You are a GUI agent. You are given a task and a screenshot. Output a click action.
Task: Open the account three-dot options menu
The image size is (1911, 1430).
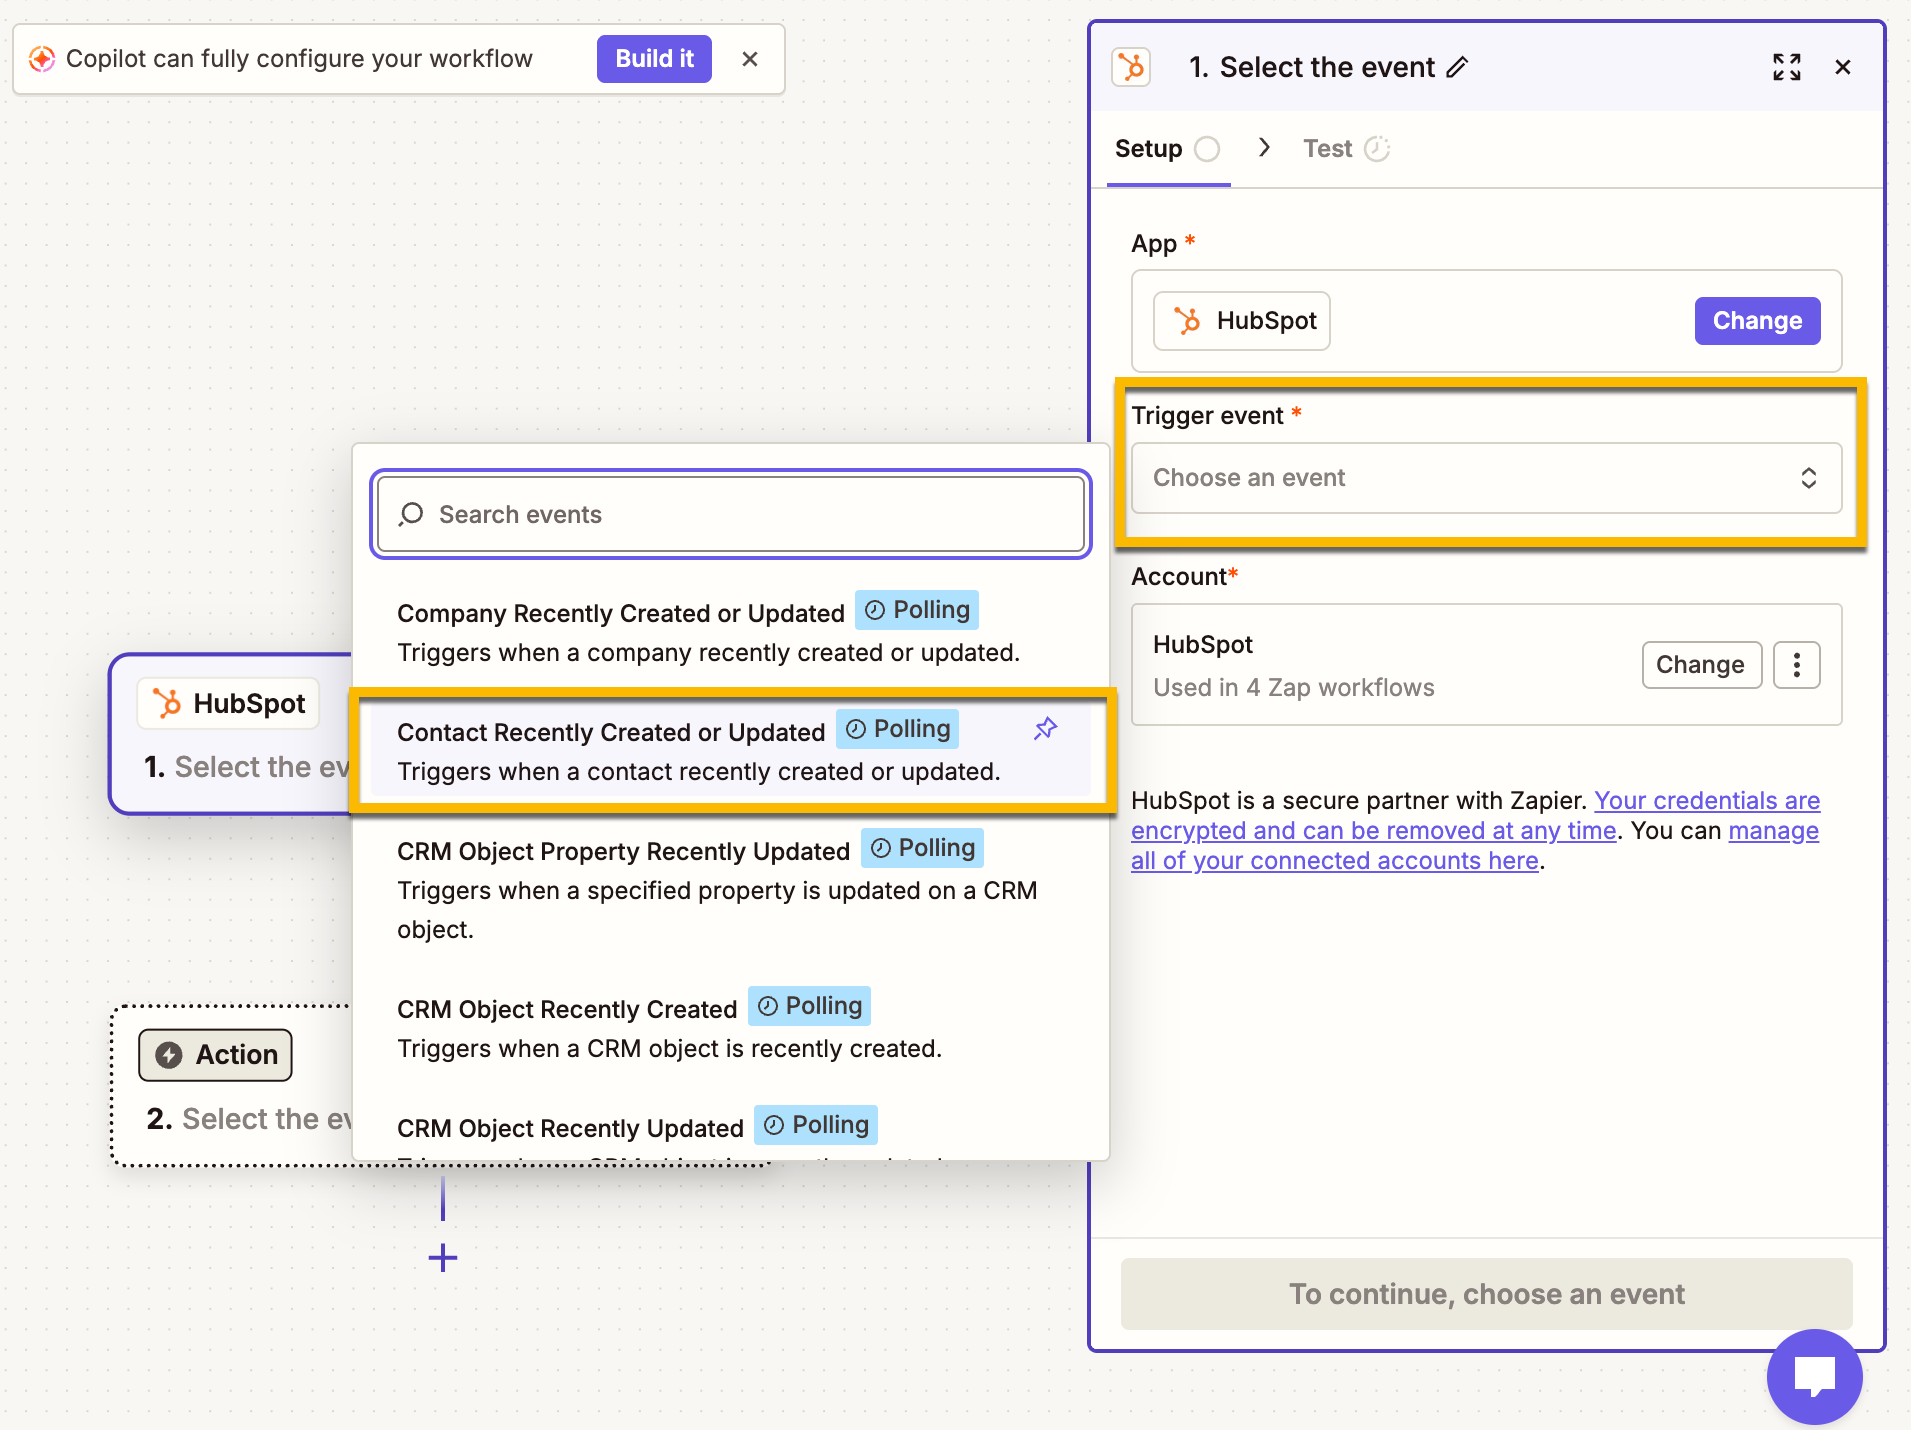(1797, 665)
